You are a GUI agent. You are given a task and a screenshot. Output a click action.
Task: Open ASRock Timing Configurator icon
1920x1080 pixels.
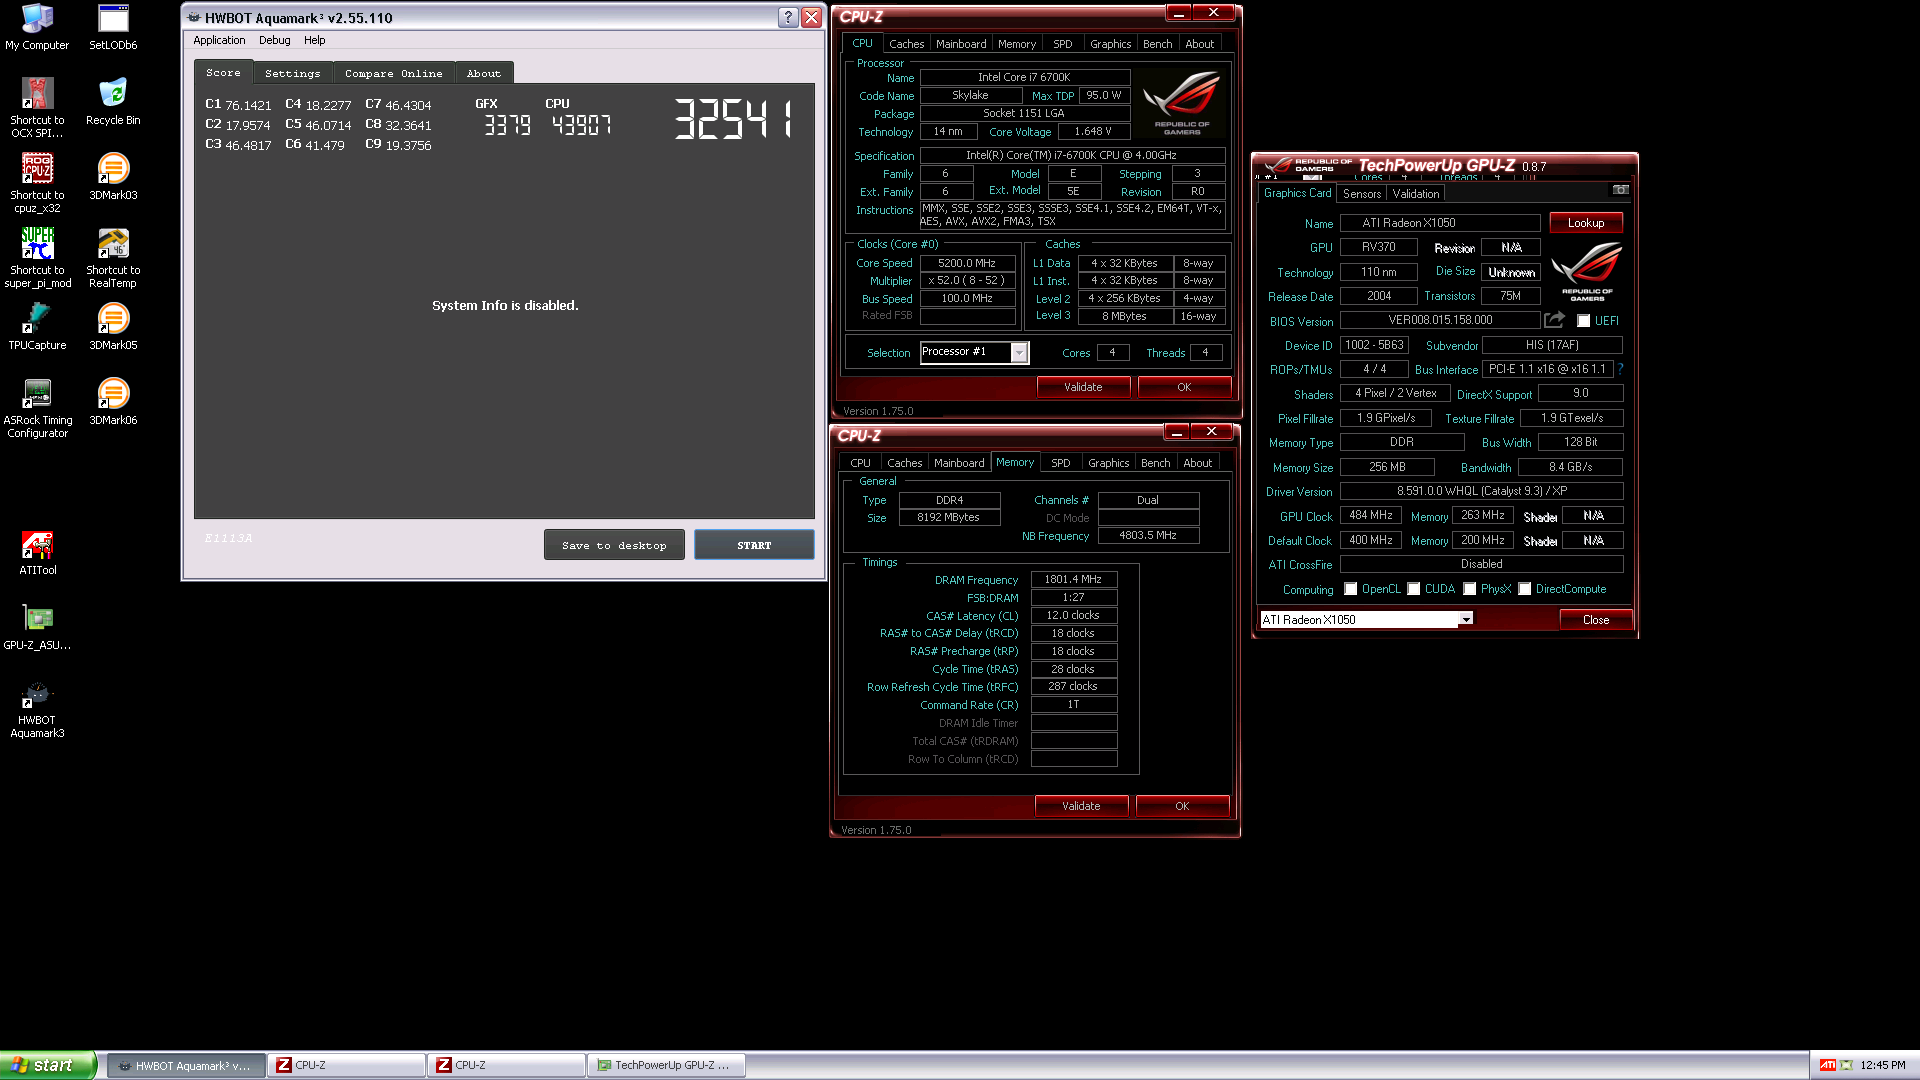[37, 408]
